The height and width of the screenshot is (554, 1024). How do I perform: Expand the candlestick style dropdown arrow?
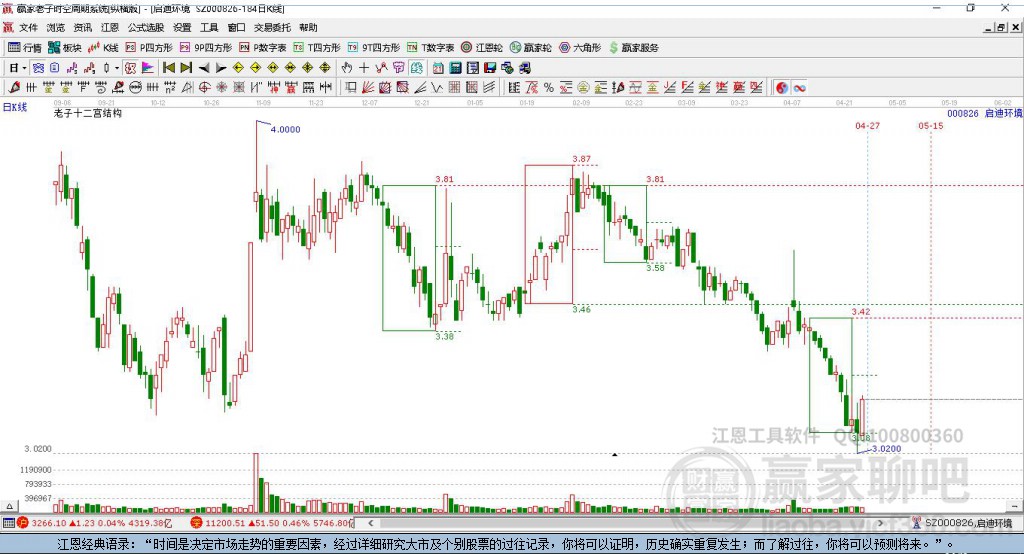[117, 68]
